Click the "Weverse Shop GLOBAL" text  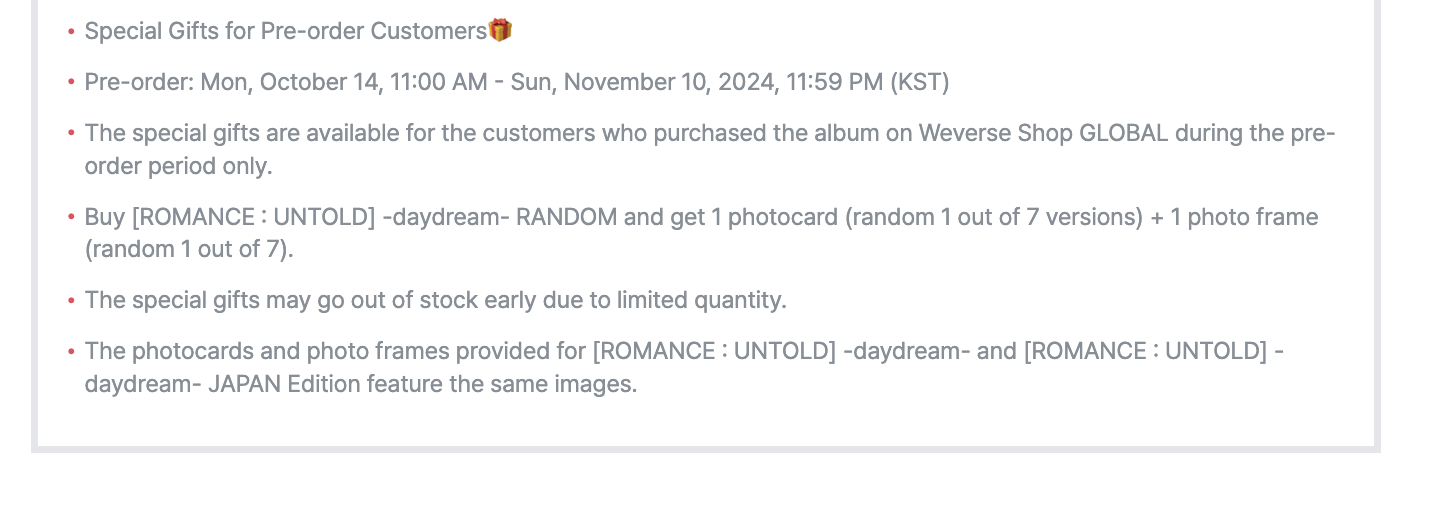coord(1043,134)
